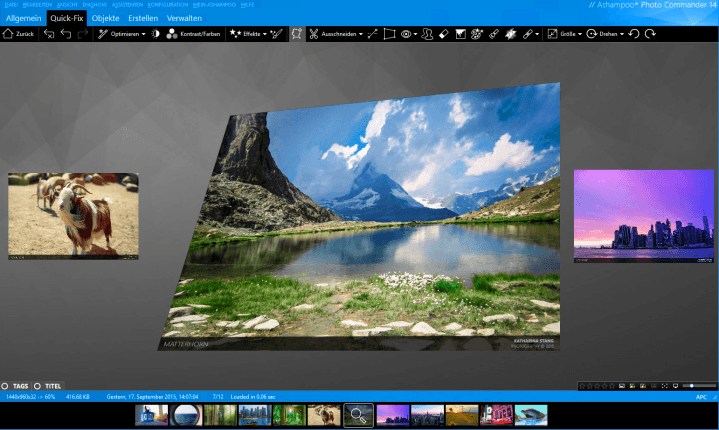719x430 pixels.
Task: Open the Diashow menu
Action: pyautogui.click(x=94, y=5)
